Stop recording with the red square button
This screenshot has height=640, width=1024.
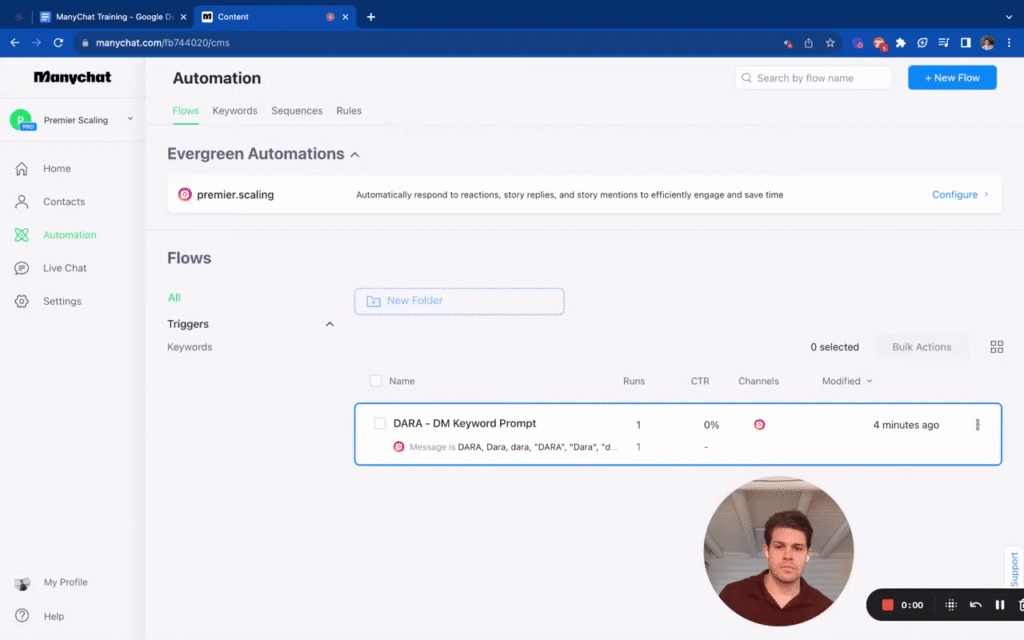pos(887,605)
